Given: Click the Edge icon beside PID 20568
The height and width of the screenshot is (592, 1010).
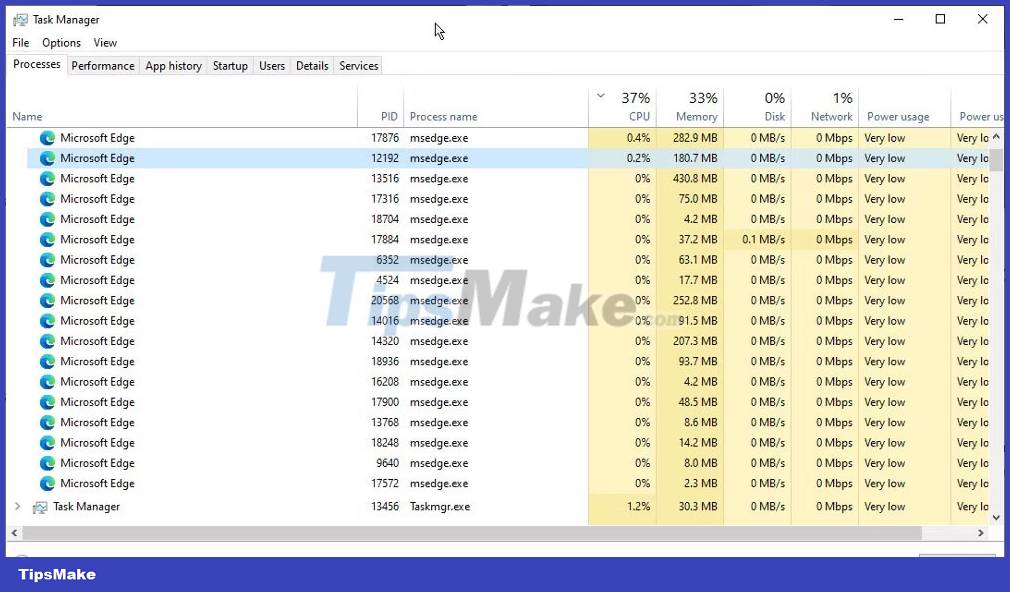Looking at the screenshot, I should 46,300.
